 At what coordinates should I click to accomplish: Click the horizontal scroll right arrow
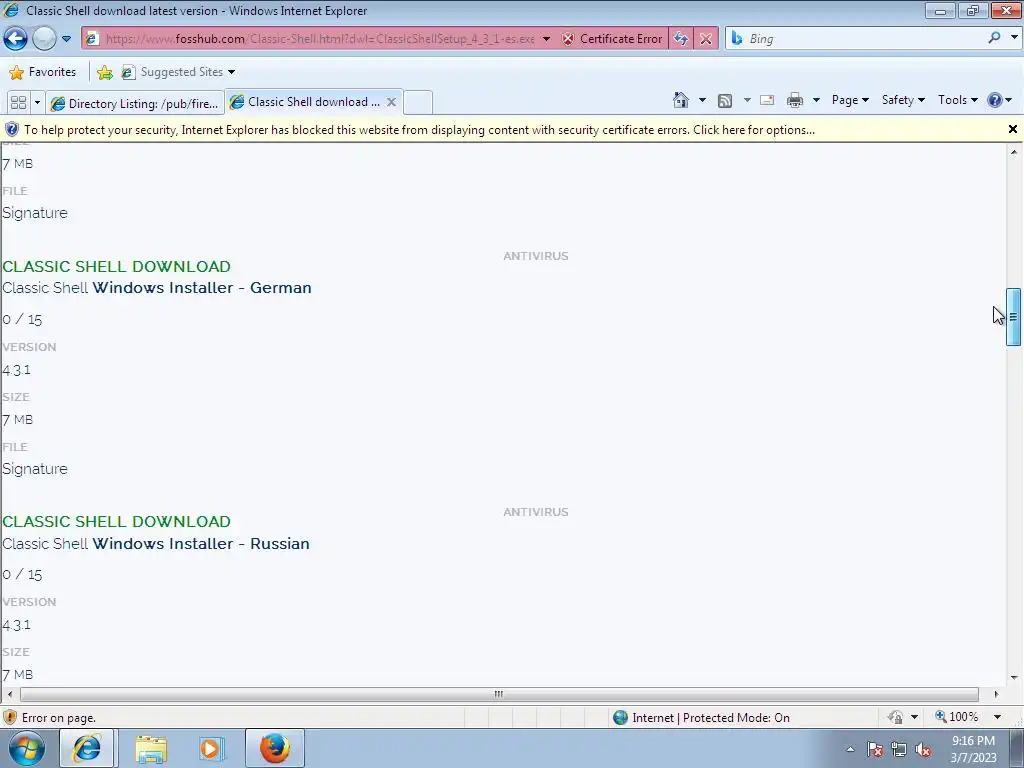997,694
